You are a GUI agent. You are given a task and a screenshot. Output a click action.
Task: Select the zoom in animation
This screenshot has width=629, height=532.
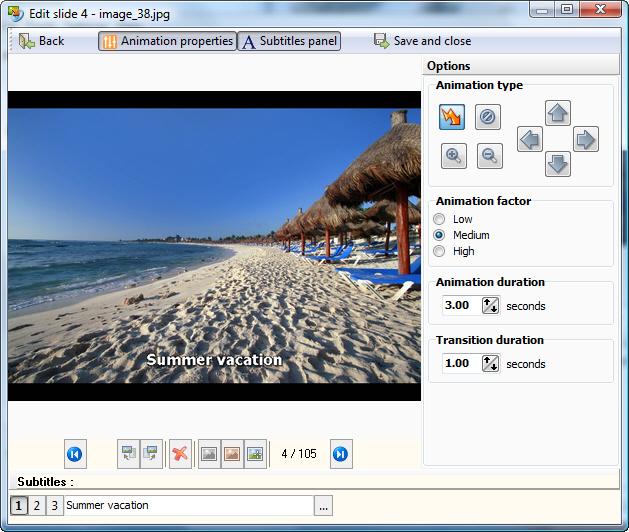coord(454,155)
